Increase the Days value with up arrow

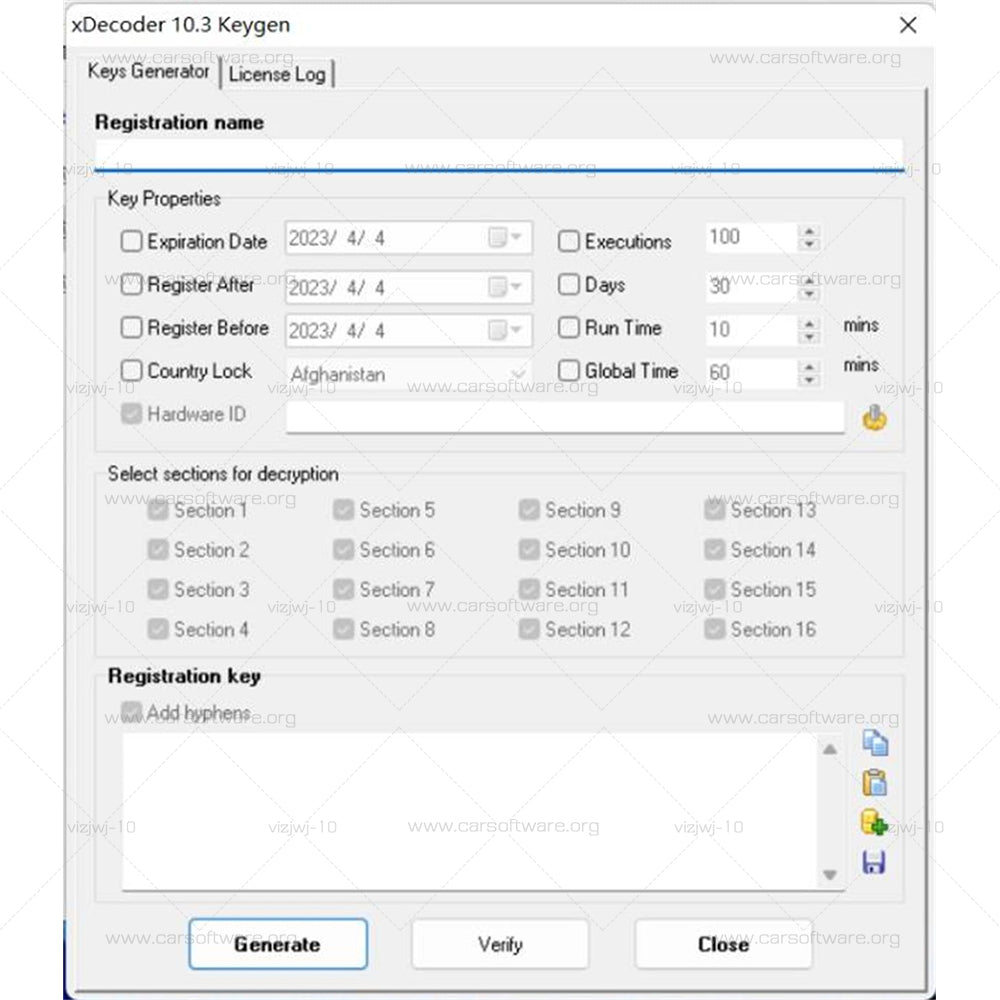pos(809,280)
